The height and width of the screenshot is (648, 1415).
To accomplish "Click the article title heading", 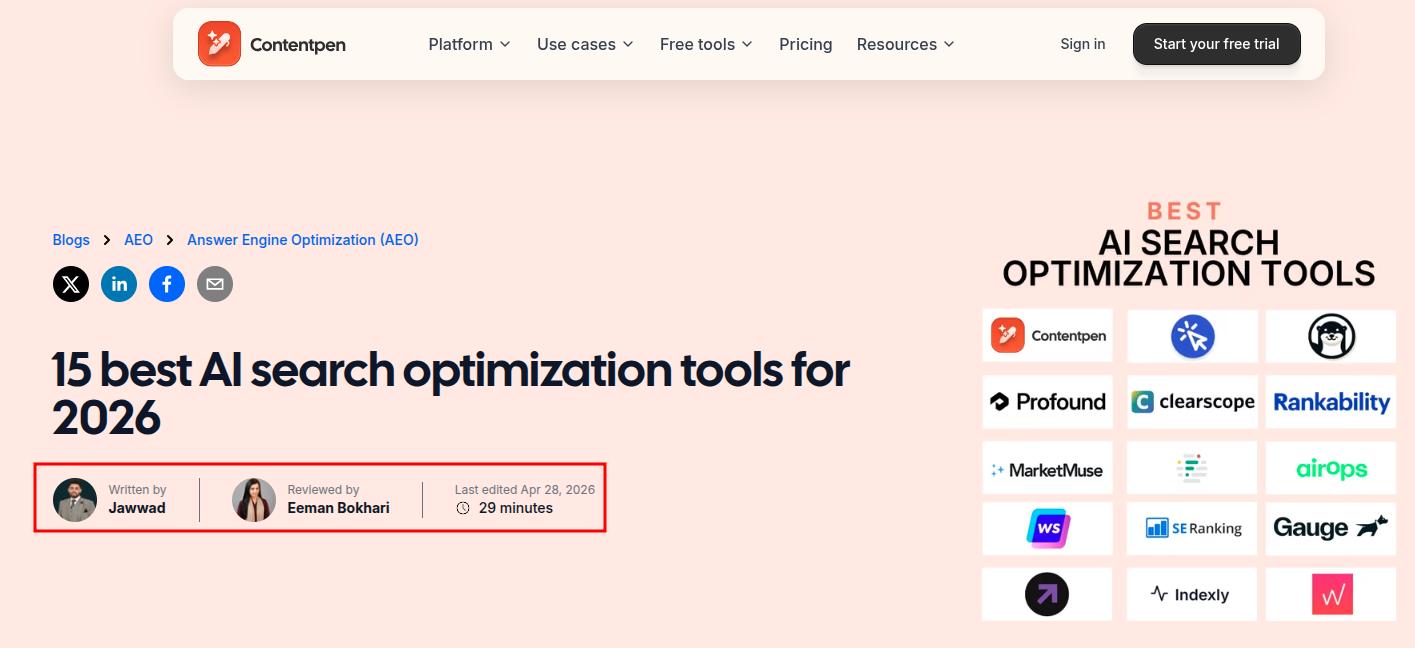I will 451,393.
